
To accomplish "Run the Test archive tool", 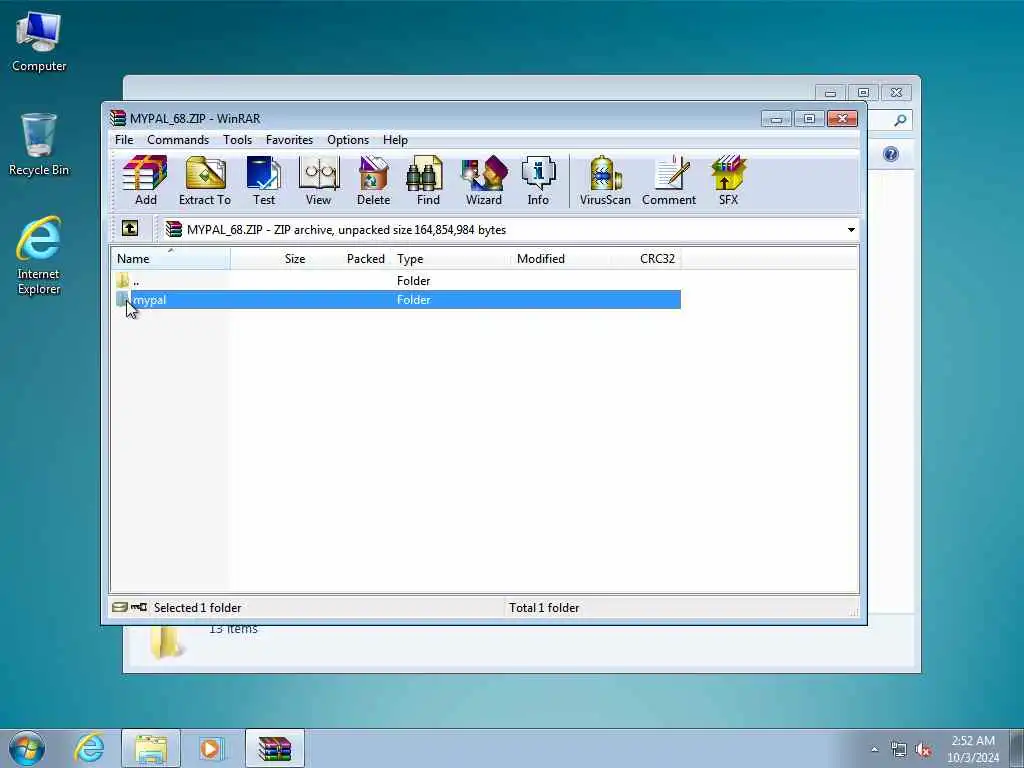I will [x=264, y=181].
